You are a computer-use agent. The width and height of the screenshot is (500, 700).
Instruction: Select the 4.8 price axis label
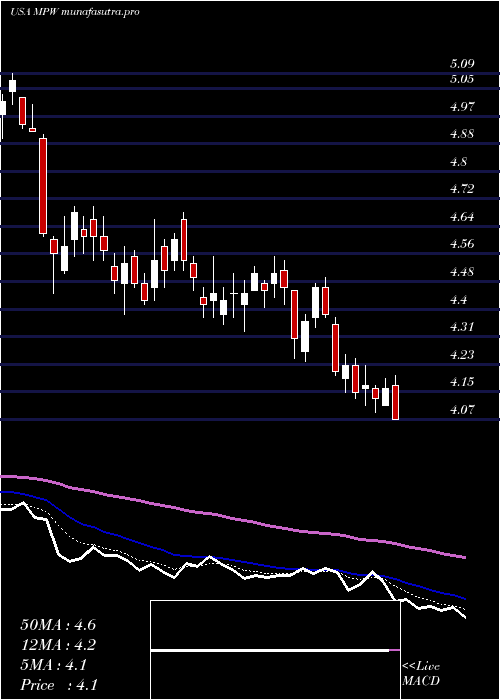tap(458, 162)
